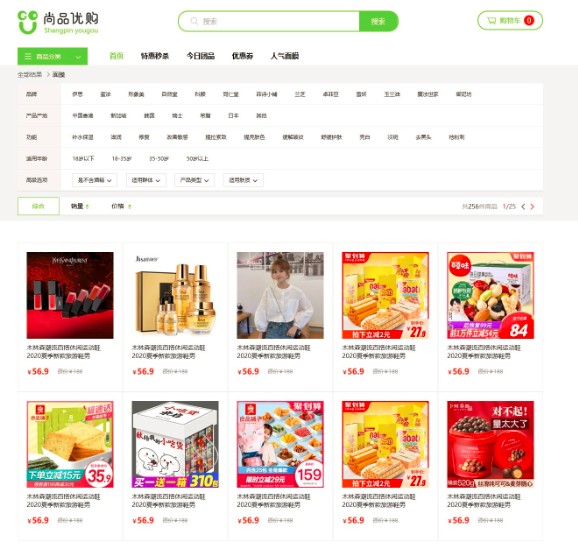This screenshot has height=552, width=578.
Task: Select the 35-50岁 age filter
Action: click(159, 159)
